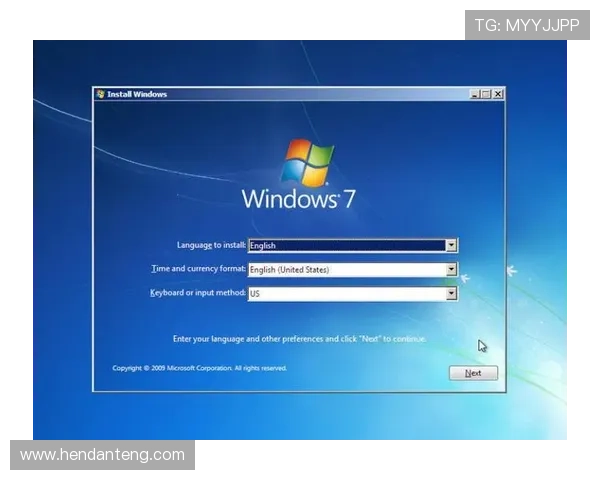Viewport: 600px width, 480px height.
Task: Click the Windows 7 flag logo
Action: [x=307, y=162]
